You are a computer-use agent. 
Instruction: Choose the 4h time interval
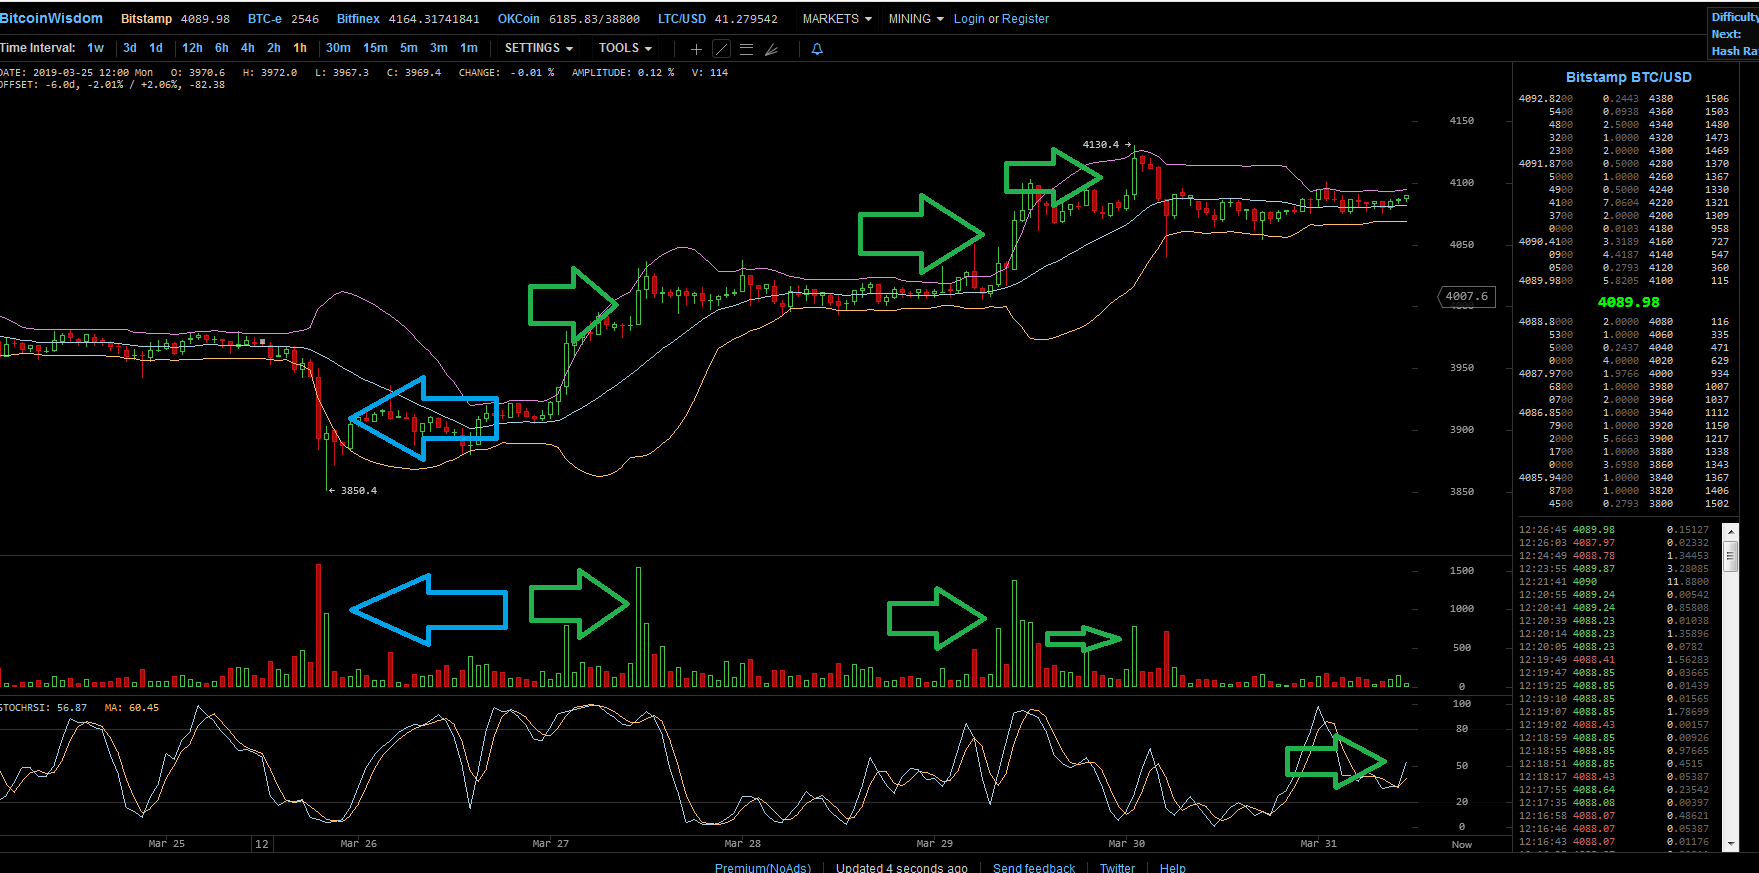(x=248, y=48)
